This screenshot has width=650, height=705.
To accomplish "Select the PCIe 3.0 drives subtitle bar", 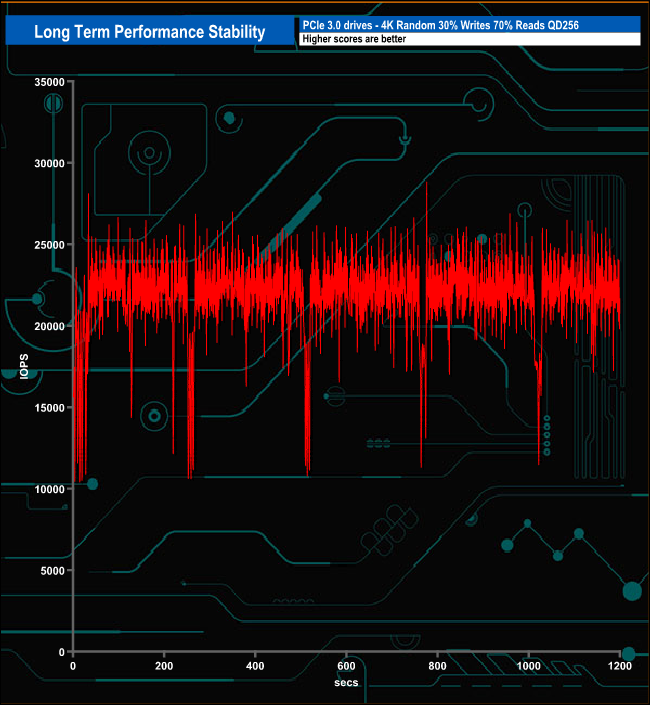I will [x=468, y=24].
